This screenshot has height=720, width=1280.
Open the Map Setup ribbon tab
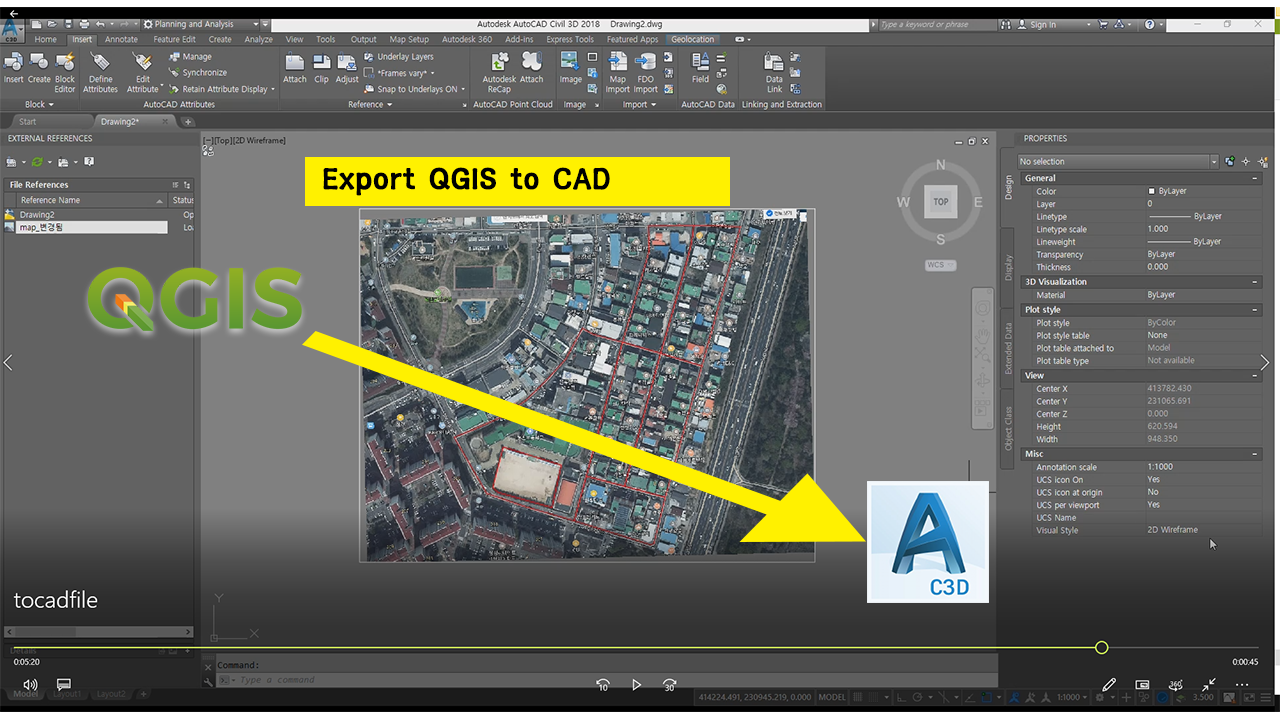409,40
